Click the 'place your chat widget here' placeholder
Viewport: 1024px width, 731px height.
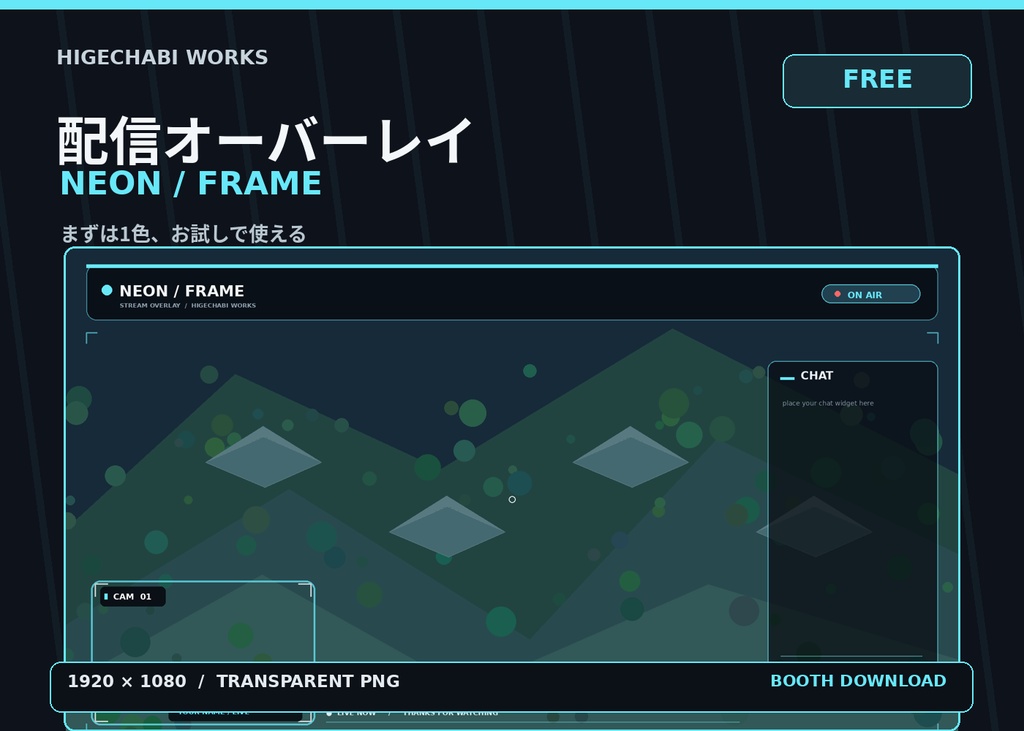[x=827, y=403]
